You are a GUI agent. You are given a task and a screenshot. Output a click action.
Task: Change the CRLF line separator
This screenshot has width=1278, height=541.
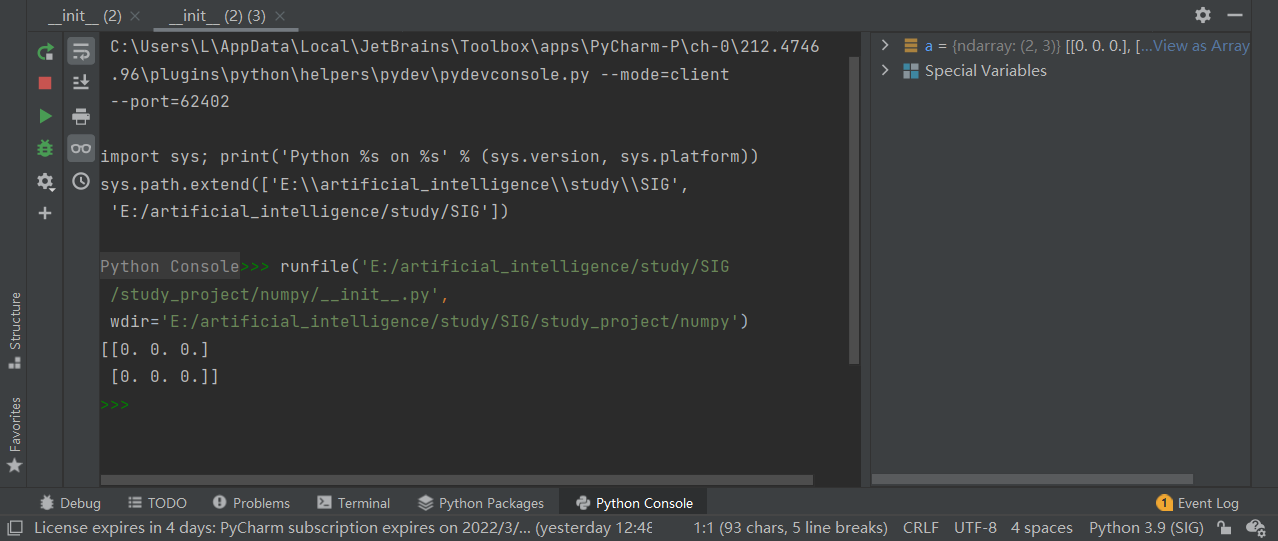[920, 528]
